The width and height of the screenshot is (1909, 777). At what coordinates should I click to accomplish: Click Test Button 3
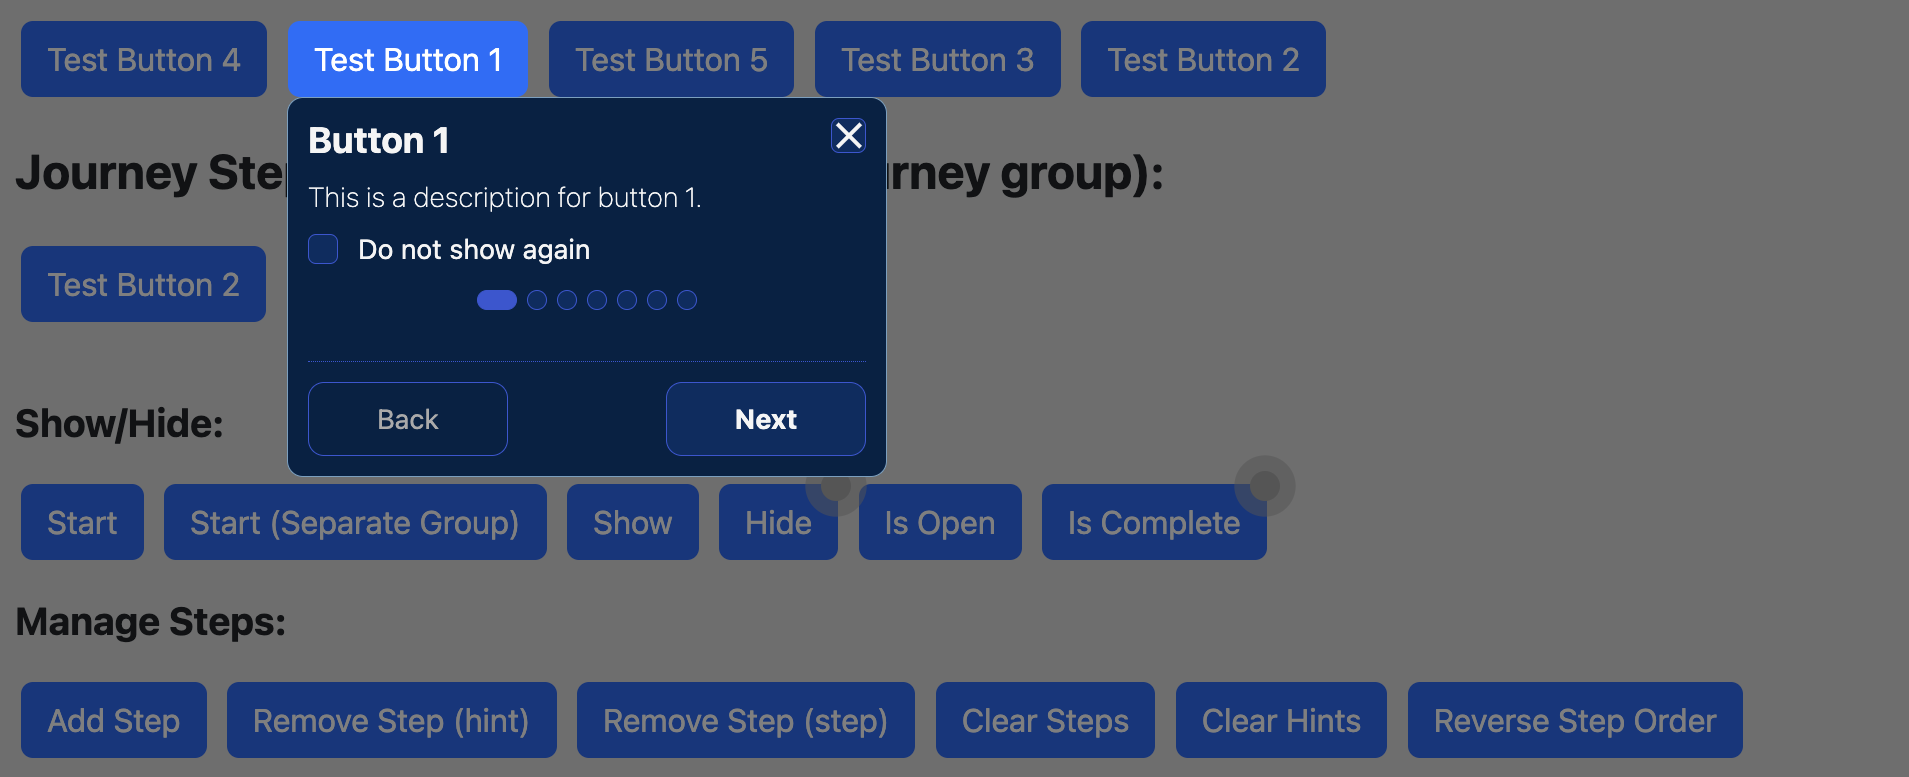click(938, 59)
